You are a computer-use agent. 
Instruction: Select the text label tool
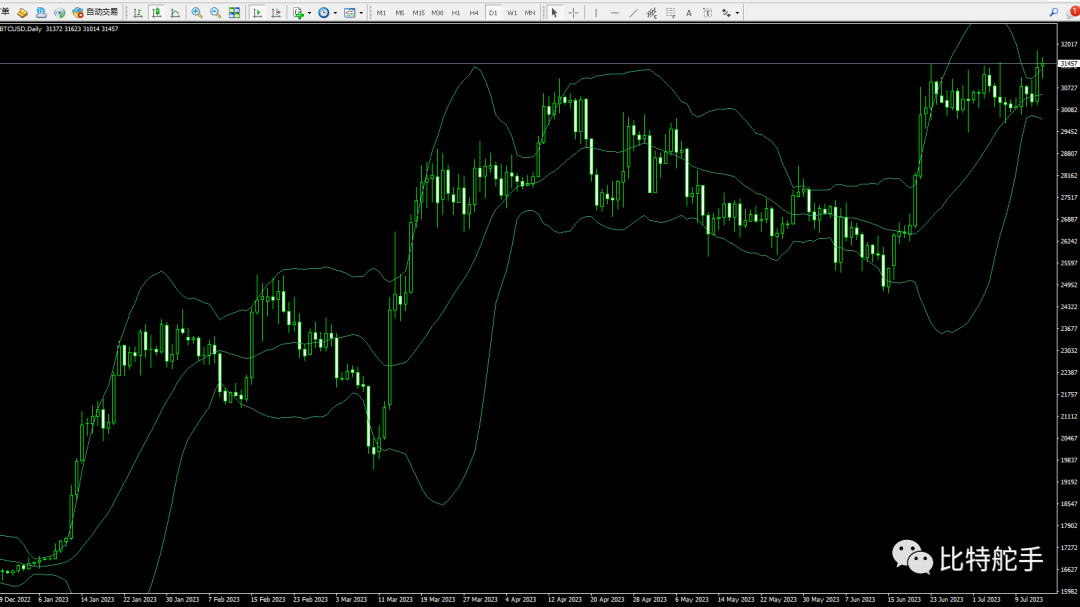pos(707,12)
